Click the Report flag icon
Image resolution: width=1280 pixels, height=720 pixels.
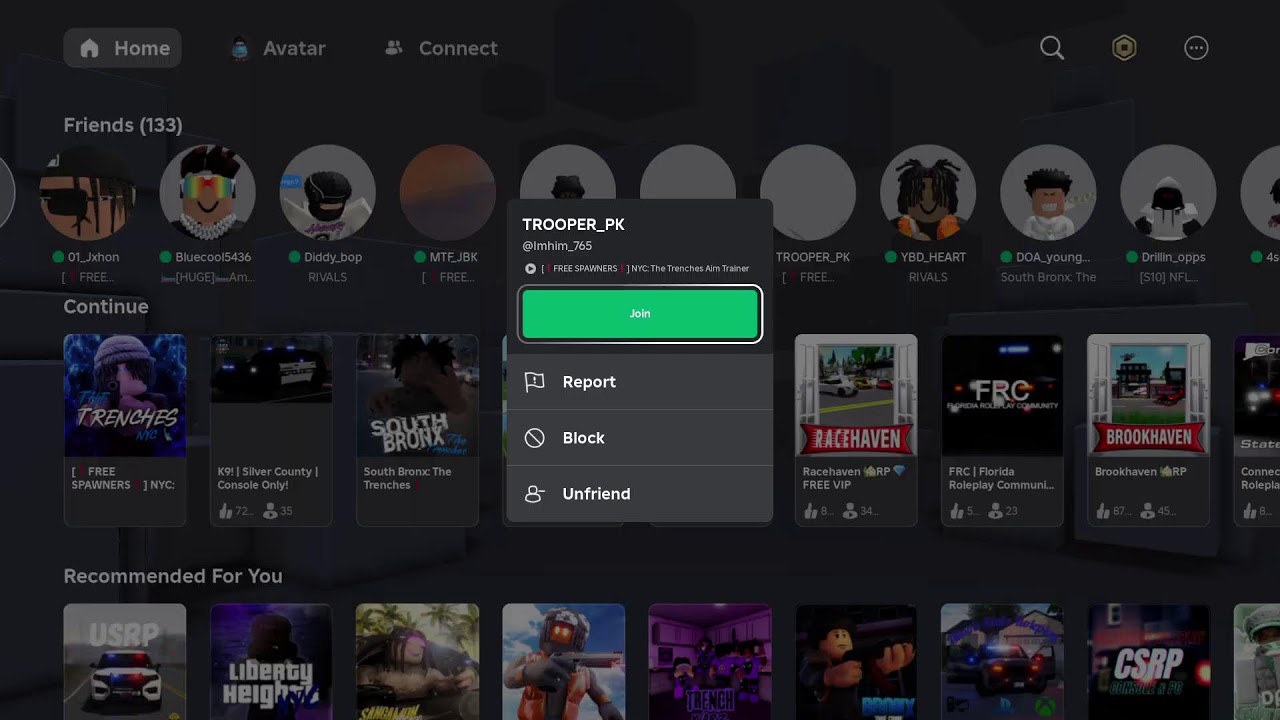click(535, 382)
